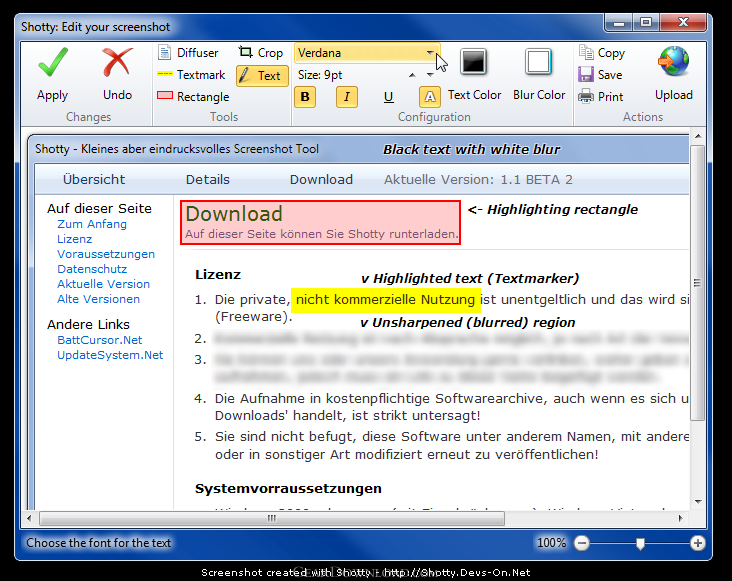Increase font size with up arrow
Screen dimensions: 732x581
[x=412, y=75]
